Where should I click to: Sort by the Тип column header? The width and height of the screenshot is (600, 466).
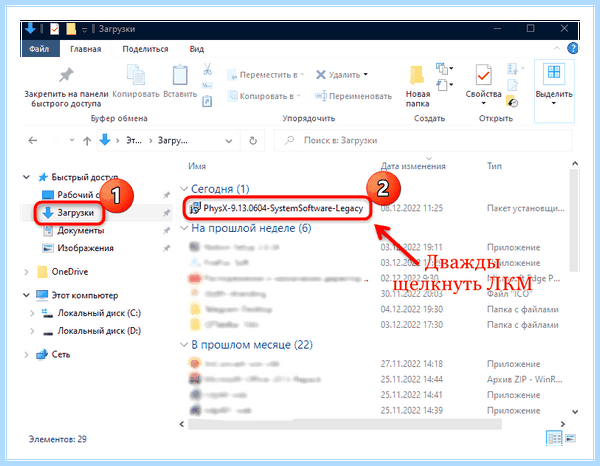click(x=494, y=166)
